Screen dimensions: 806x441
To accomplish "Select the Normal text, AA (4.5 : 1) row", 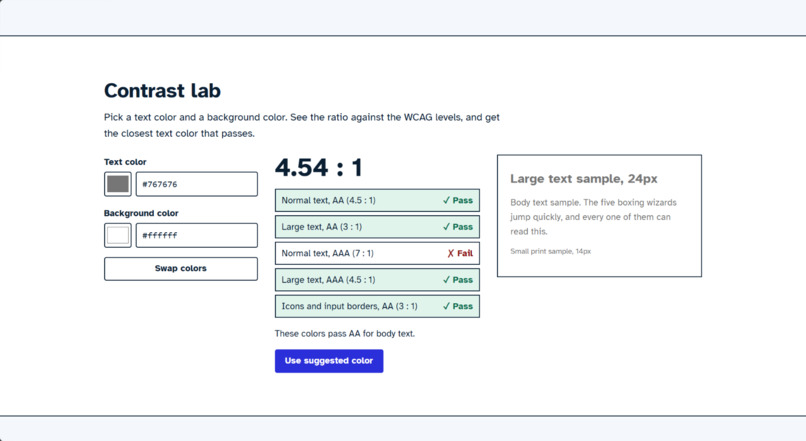I will click(377, 200).
